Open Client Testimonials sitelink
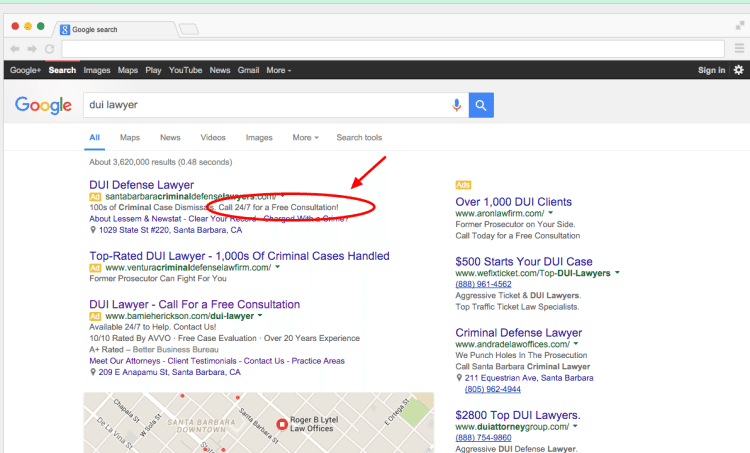750x453 pixels. 202,361
